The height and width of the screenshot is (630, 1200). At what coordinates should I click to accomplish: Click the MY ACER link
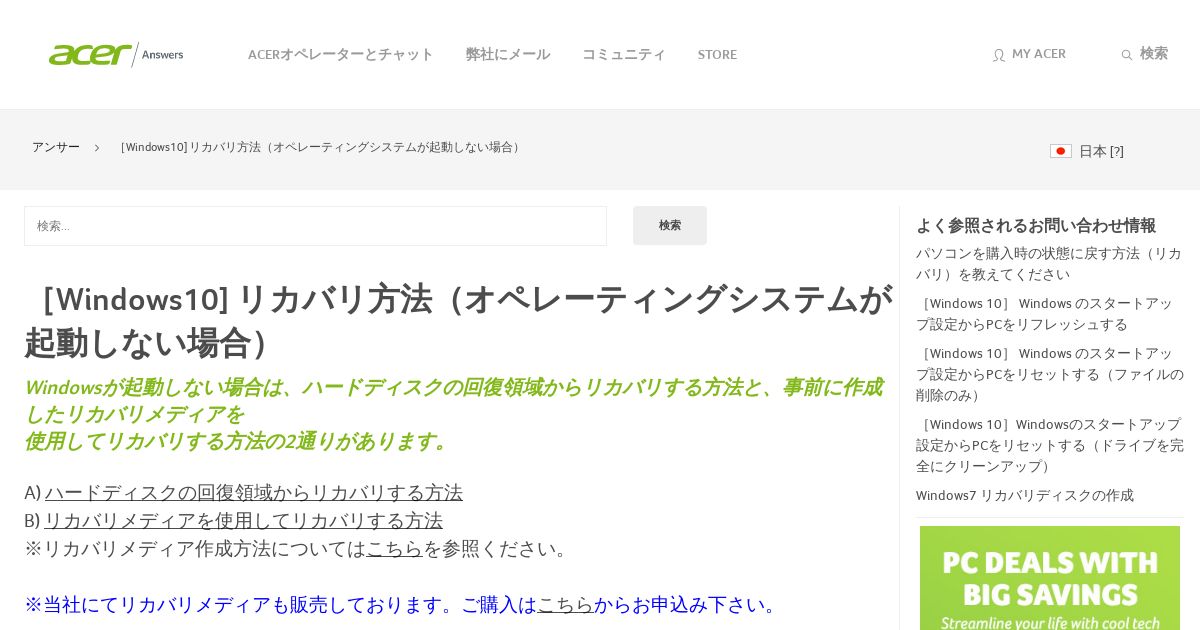click(1039, 54)
